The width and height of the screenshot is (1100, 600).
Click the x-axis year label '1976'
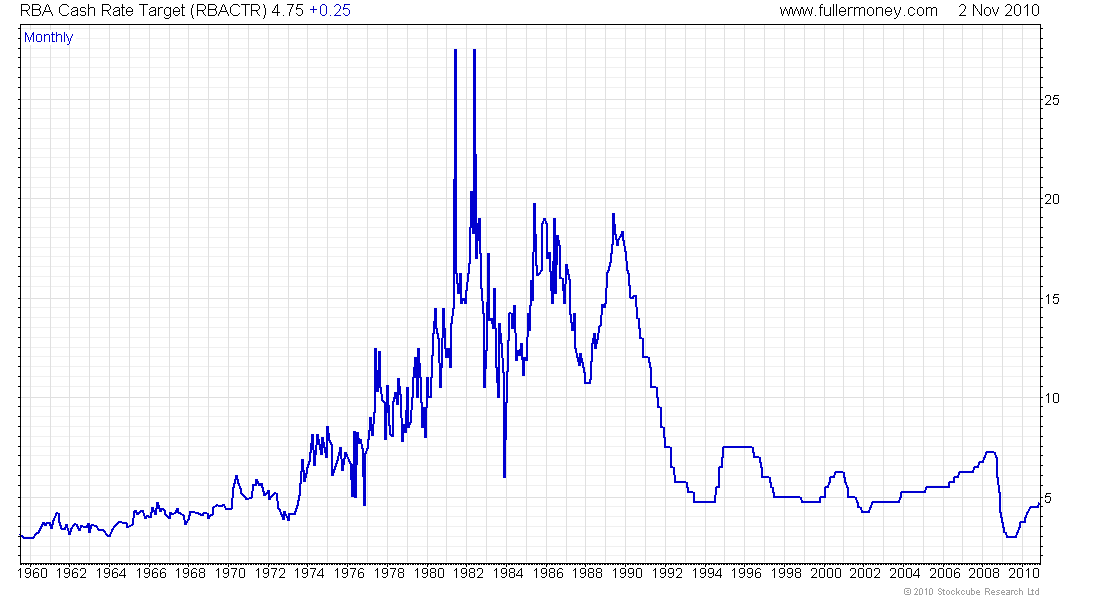coord(349,573)
